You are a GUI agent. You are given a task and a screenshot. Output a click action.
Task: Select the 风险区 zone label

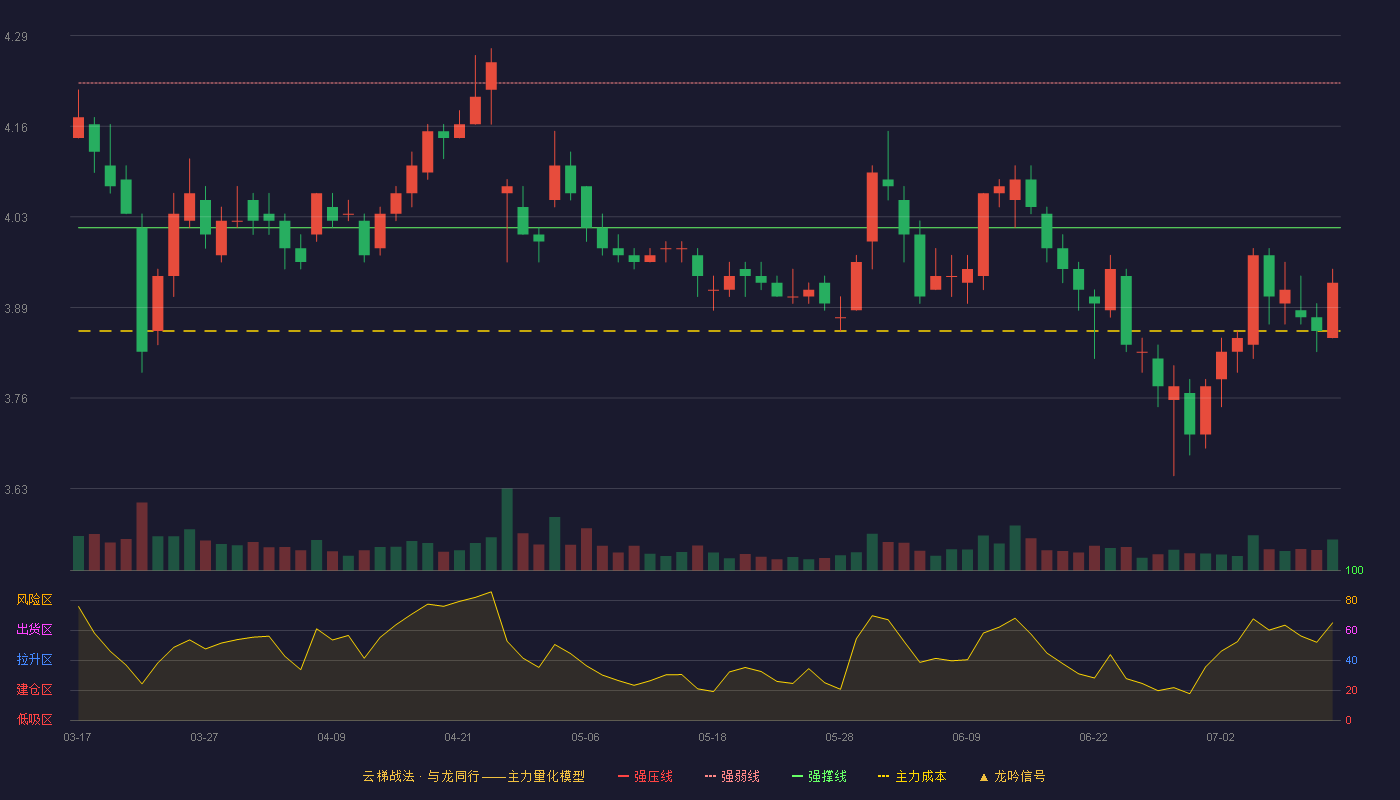(x=34, y=600)
